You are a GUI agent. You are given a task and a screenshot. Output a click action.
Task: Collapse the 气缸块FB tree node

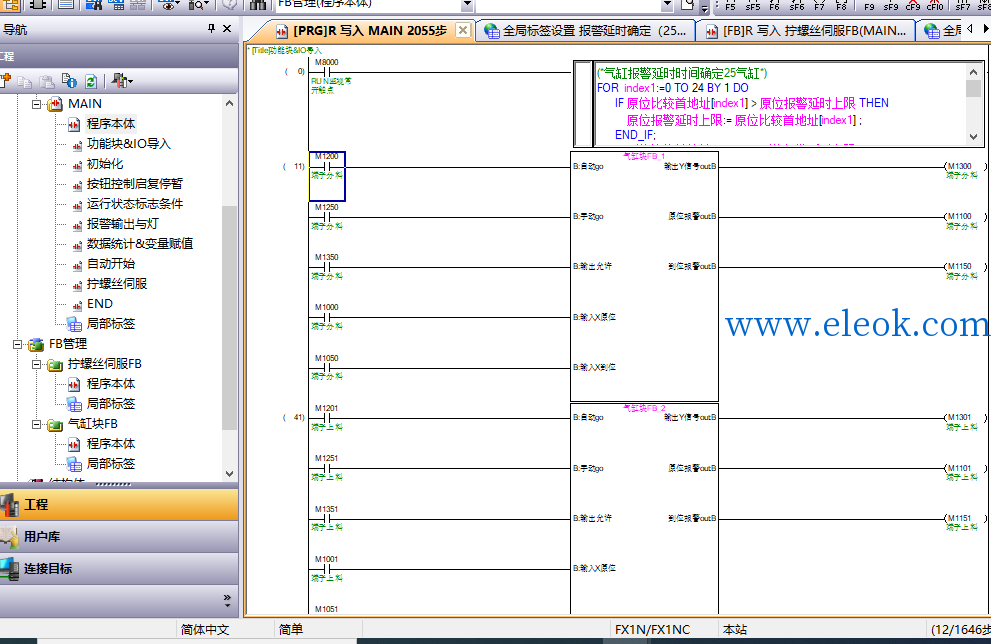coord(37,424)
